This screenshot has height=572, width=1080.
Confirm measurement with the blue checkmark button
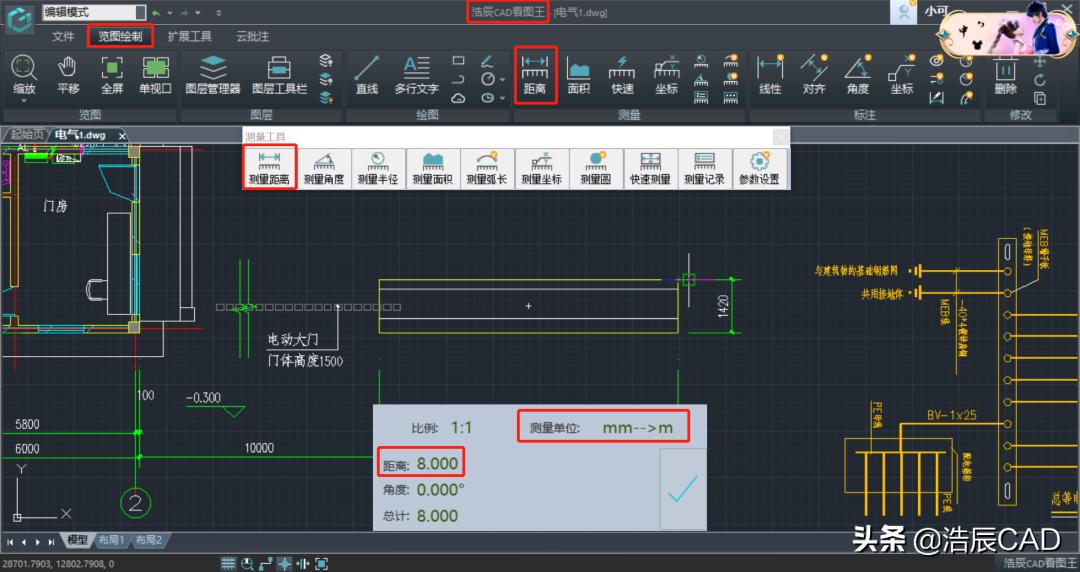pos(683,489)
